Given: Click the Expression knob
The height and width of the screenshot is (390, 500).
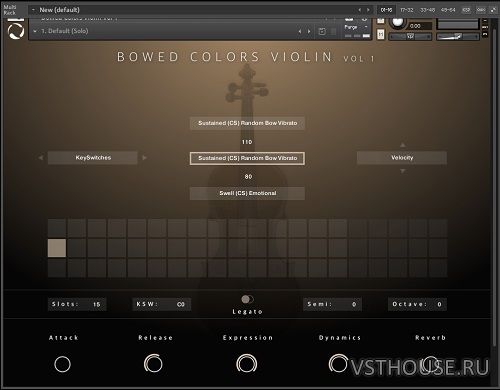Looking at the screenshot, I should click(x=247, y=363).
